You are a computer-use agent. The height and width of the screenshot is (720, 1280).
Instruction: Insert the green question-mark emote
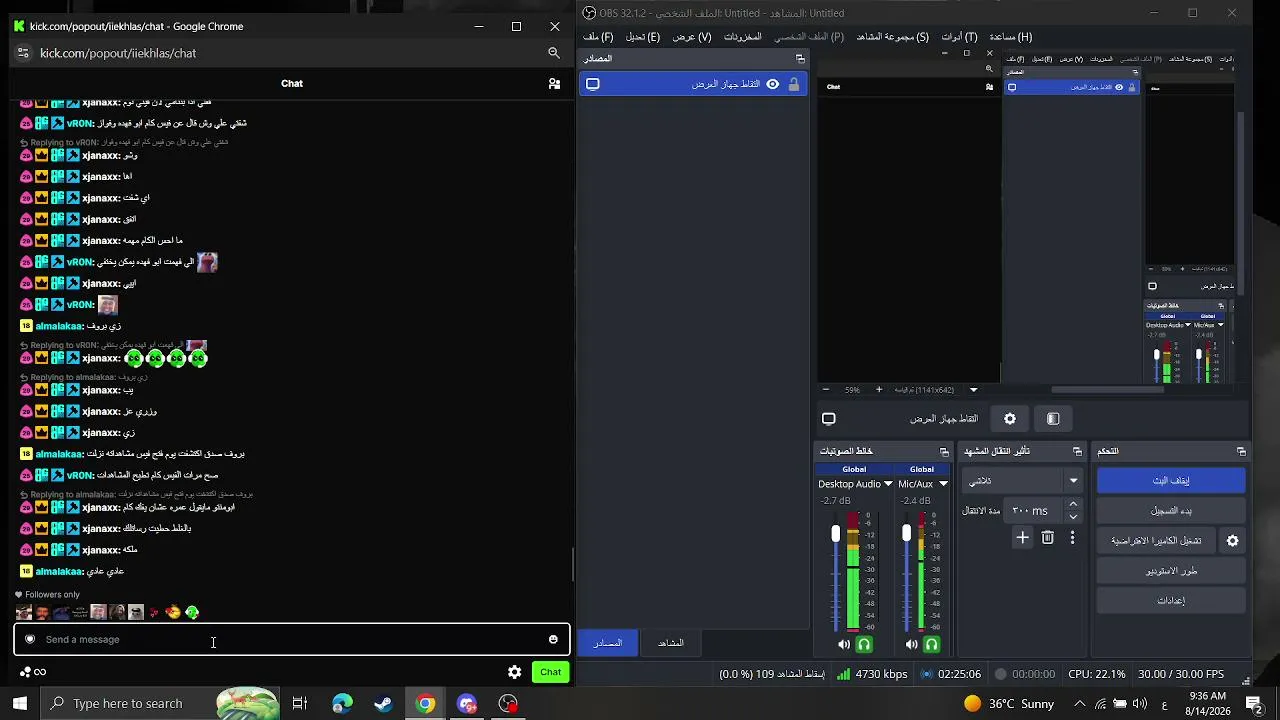tap(192, 612)
